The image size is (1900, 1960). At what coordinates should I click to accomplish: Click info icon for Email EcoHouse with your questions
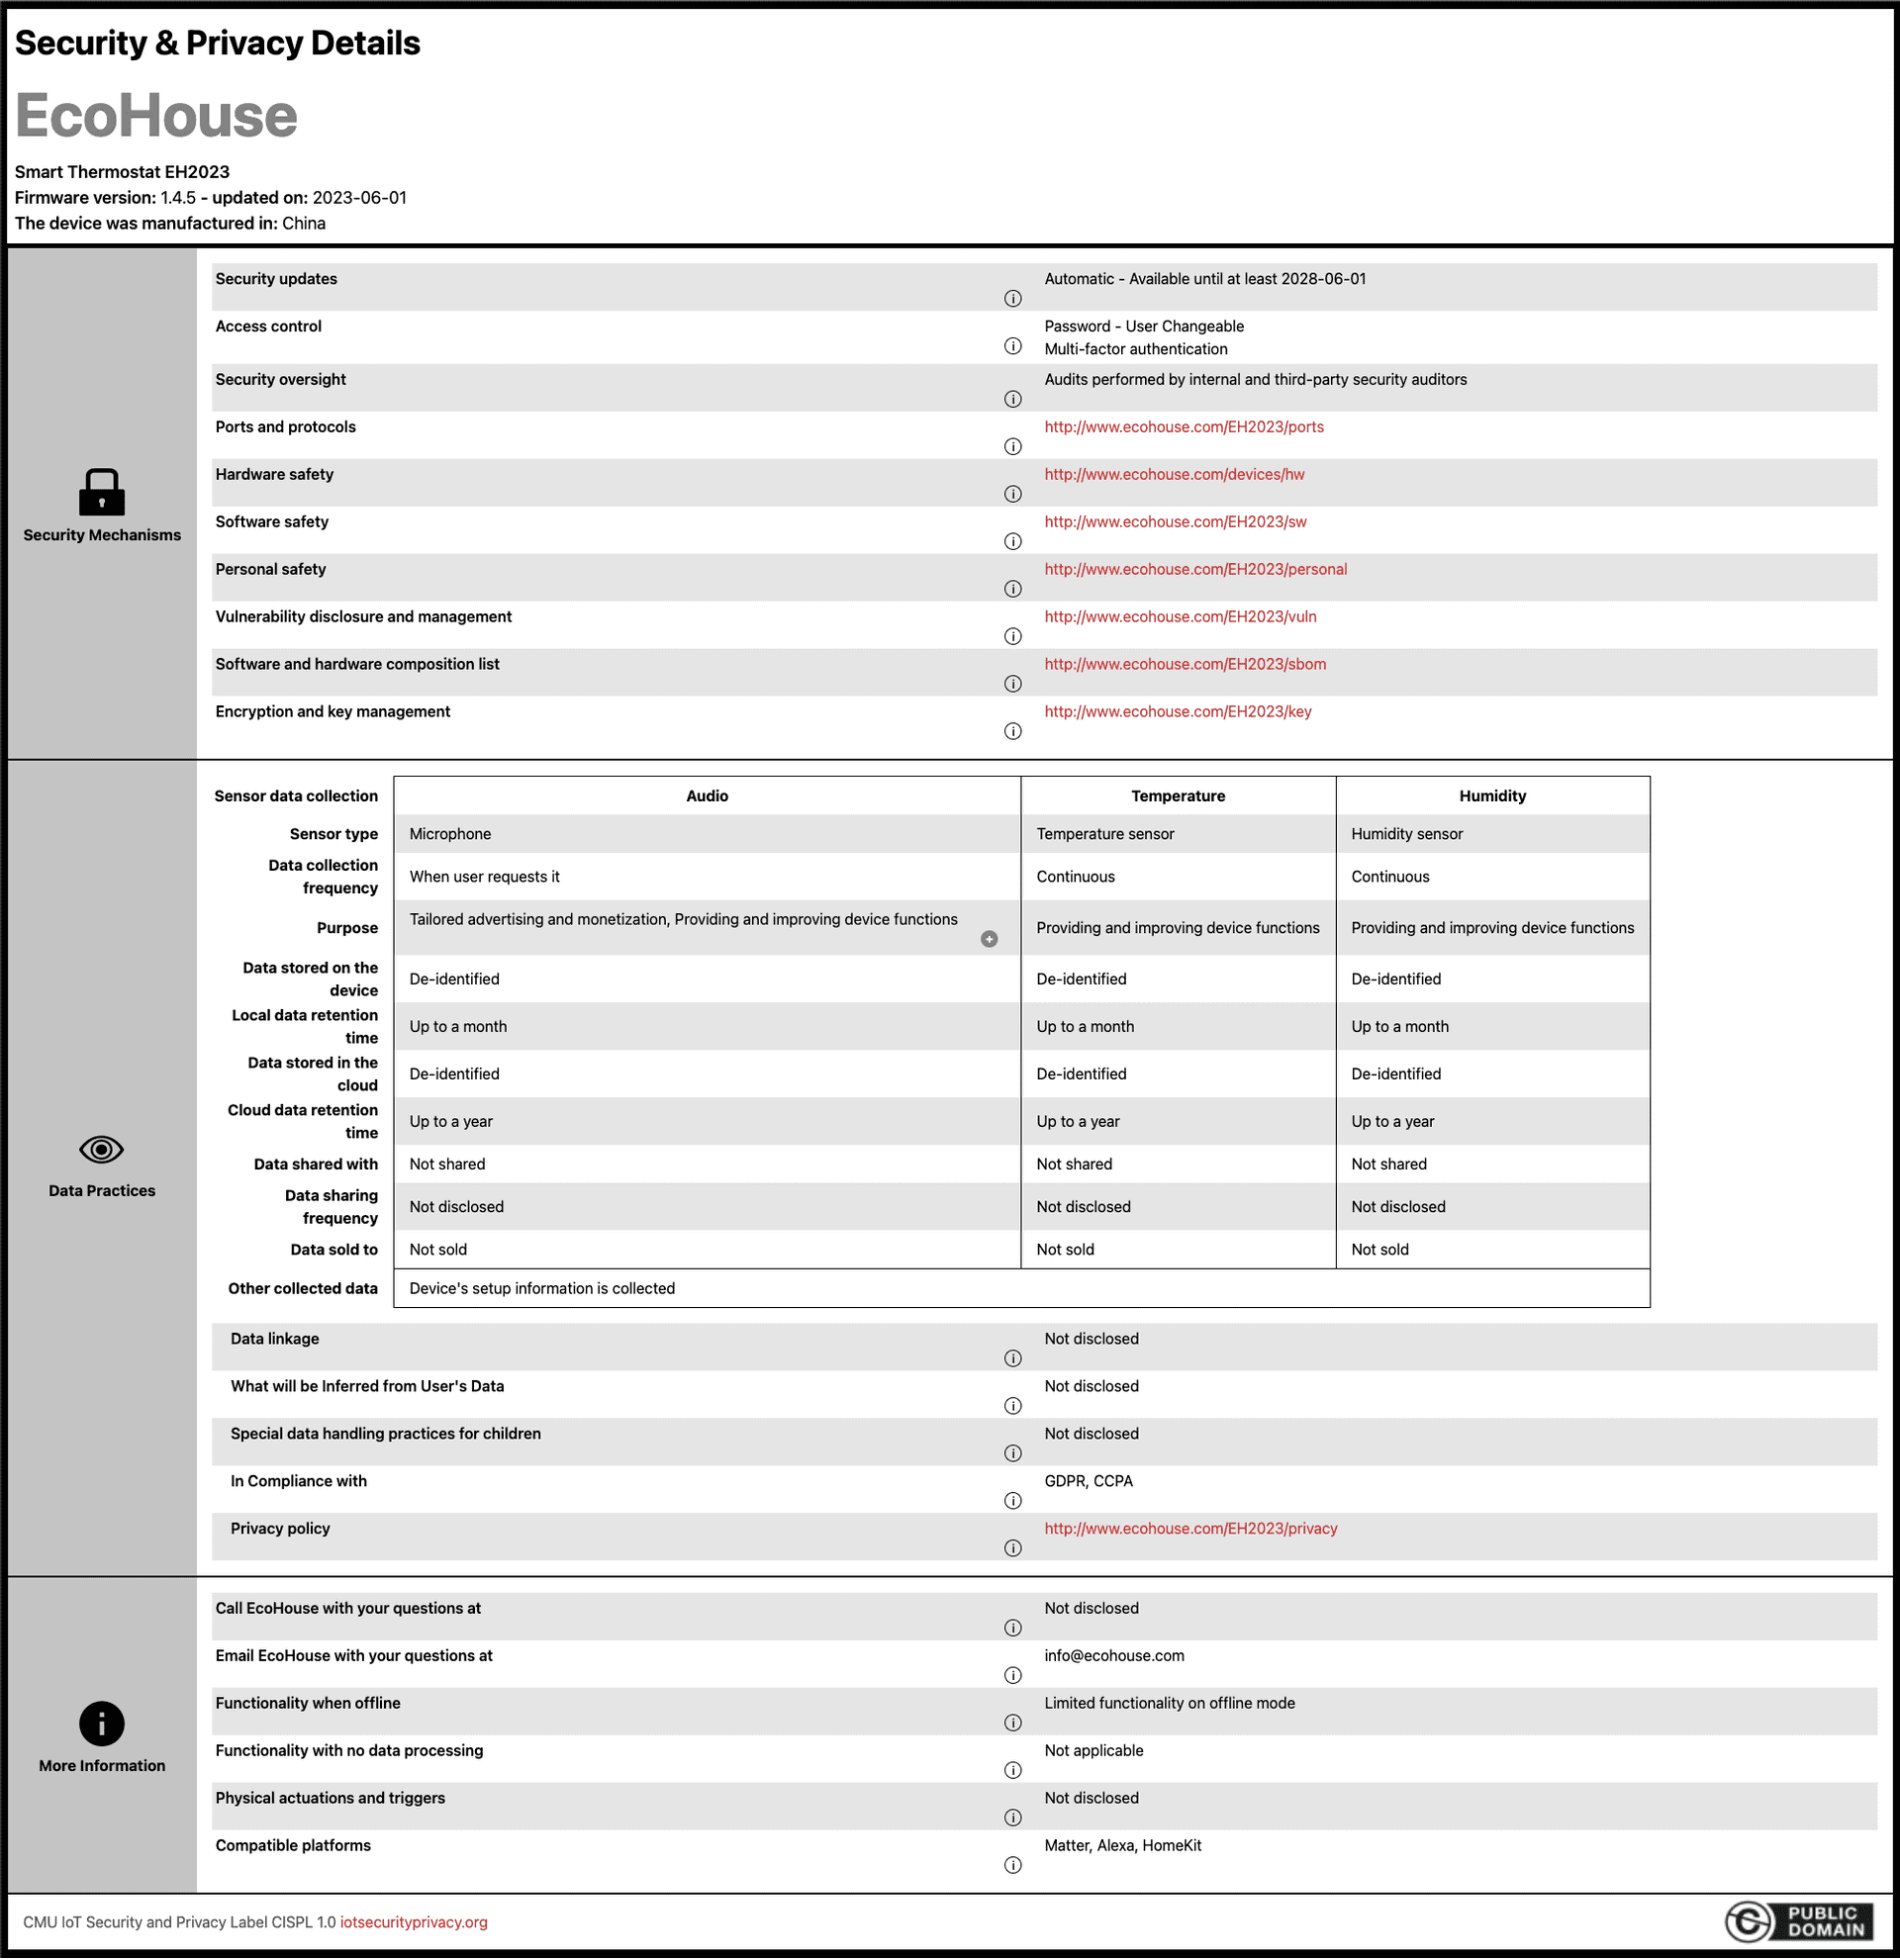1013,1675
